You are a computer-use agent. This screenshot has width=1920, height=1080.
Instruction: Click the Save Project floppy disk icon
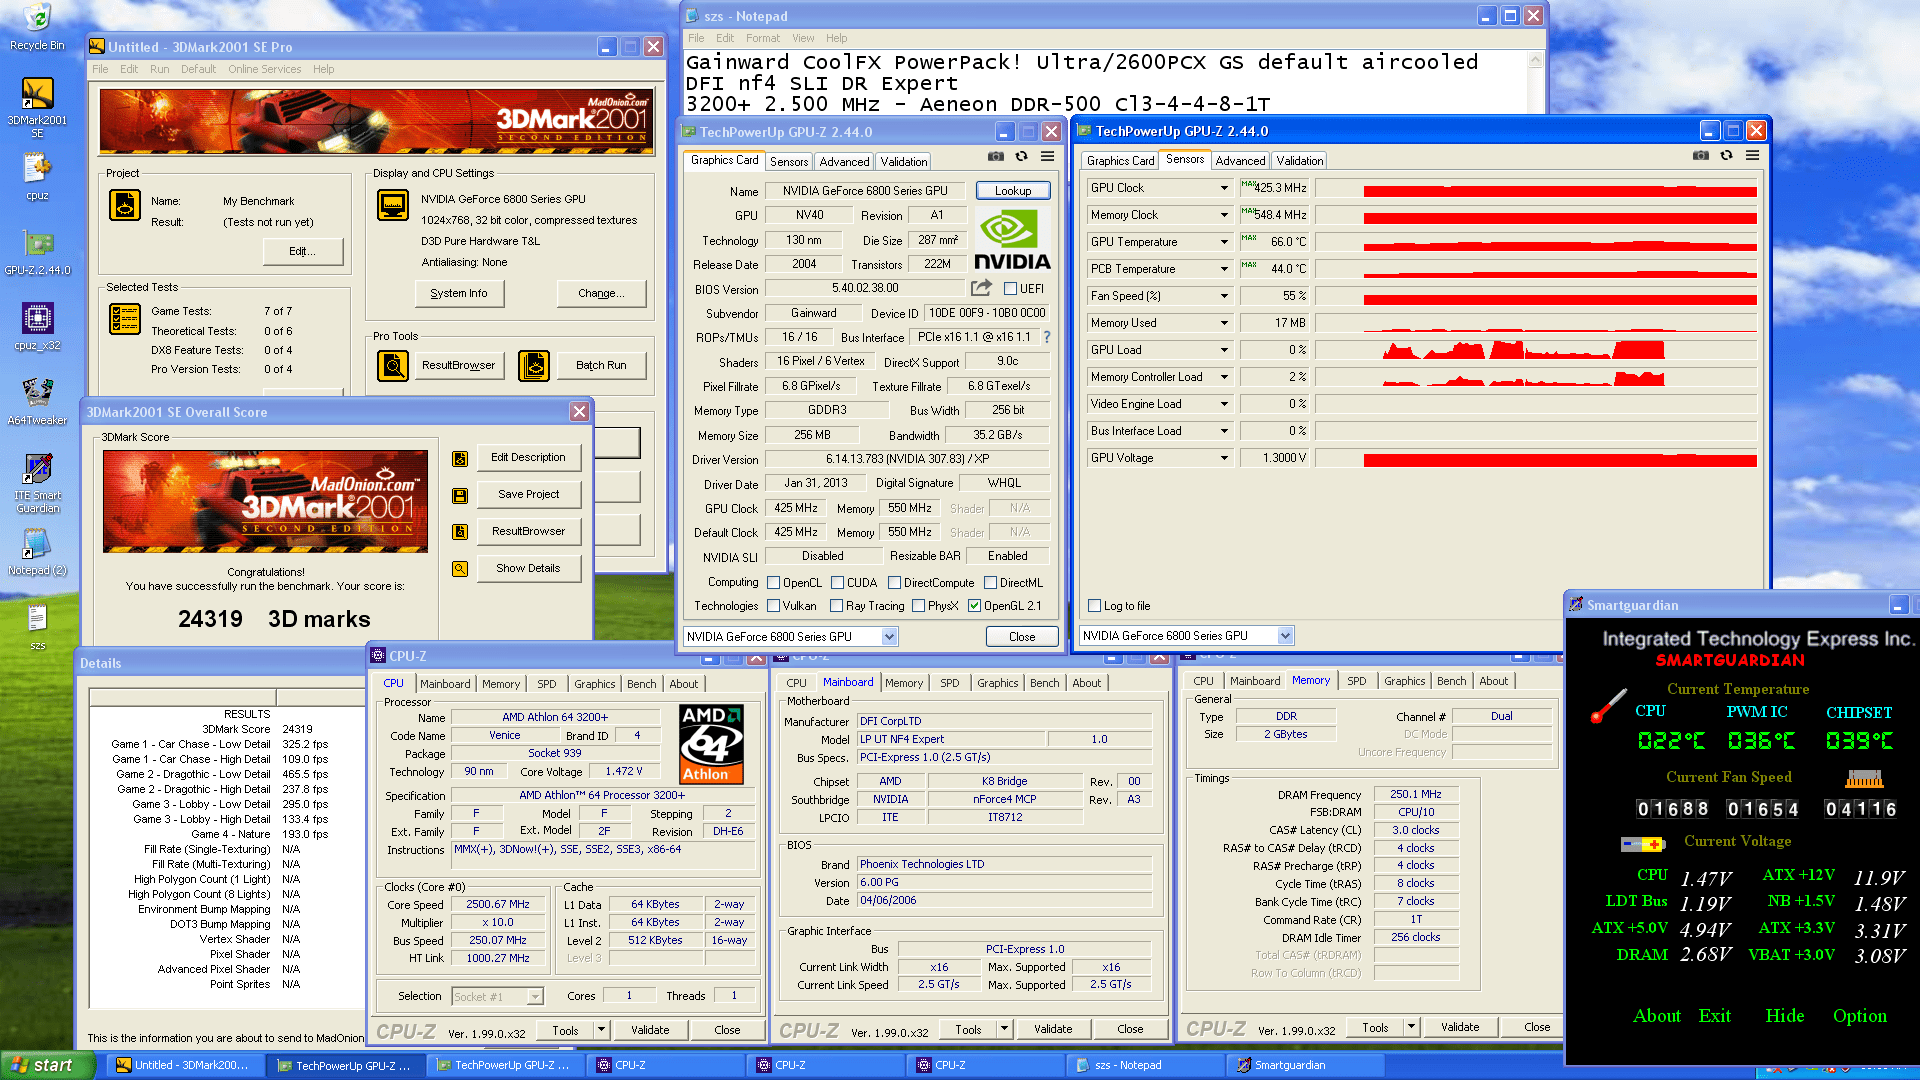pyautogui.click(x=460, y=495)
